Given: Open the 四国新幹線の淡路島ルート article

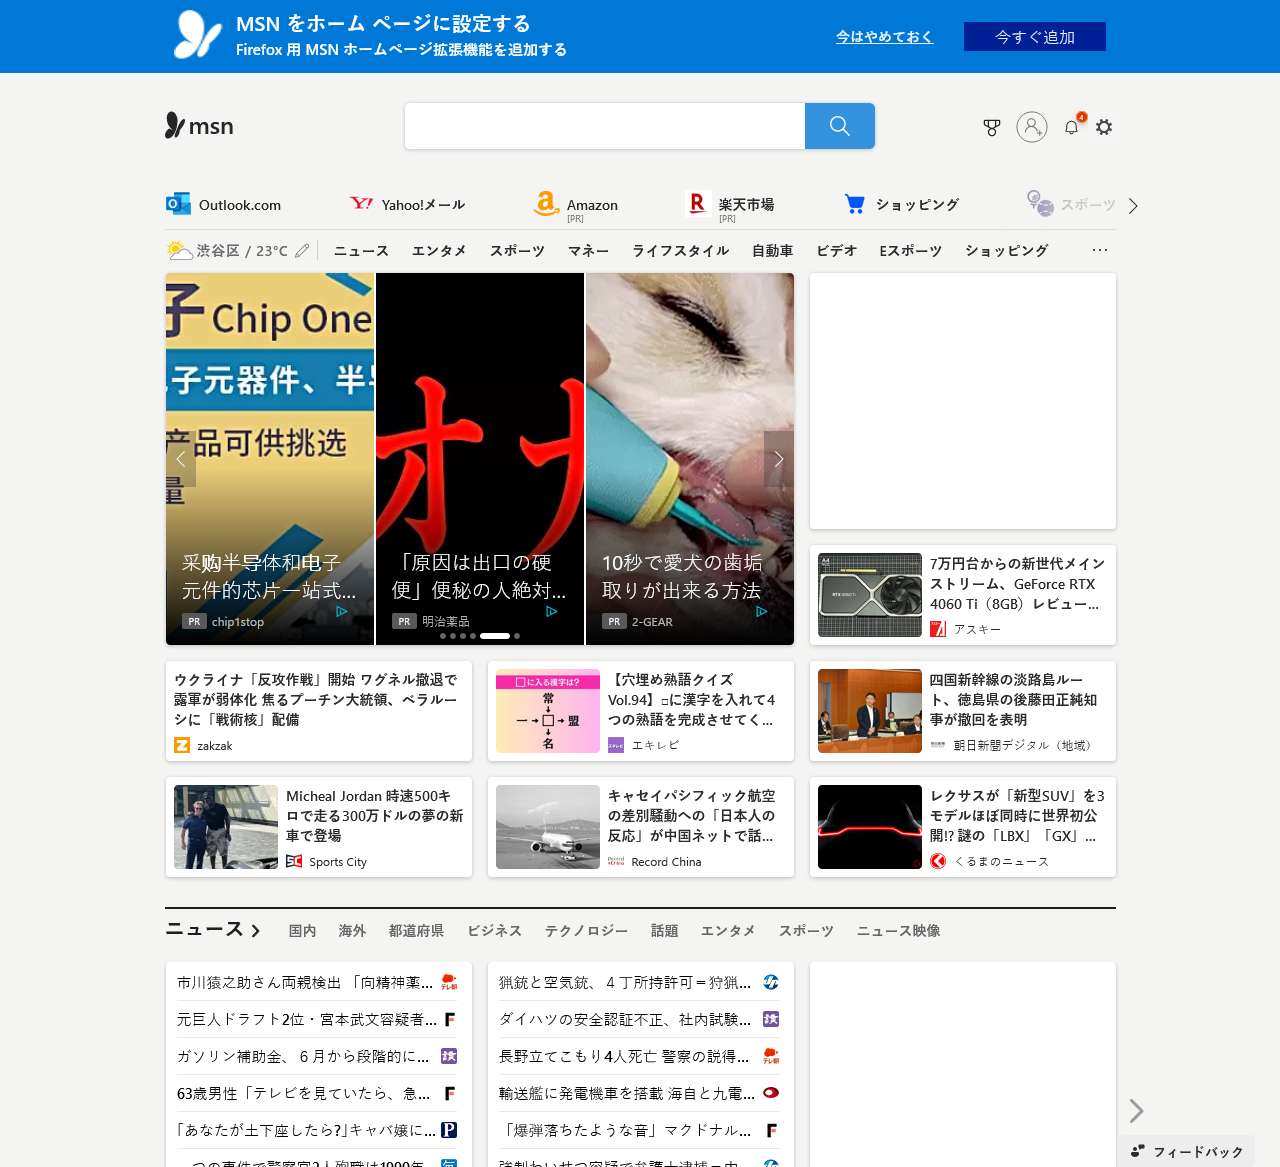Looking at the screenshot, I should click(x=963, y=711).
